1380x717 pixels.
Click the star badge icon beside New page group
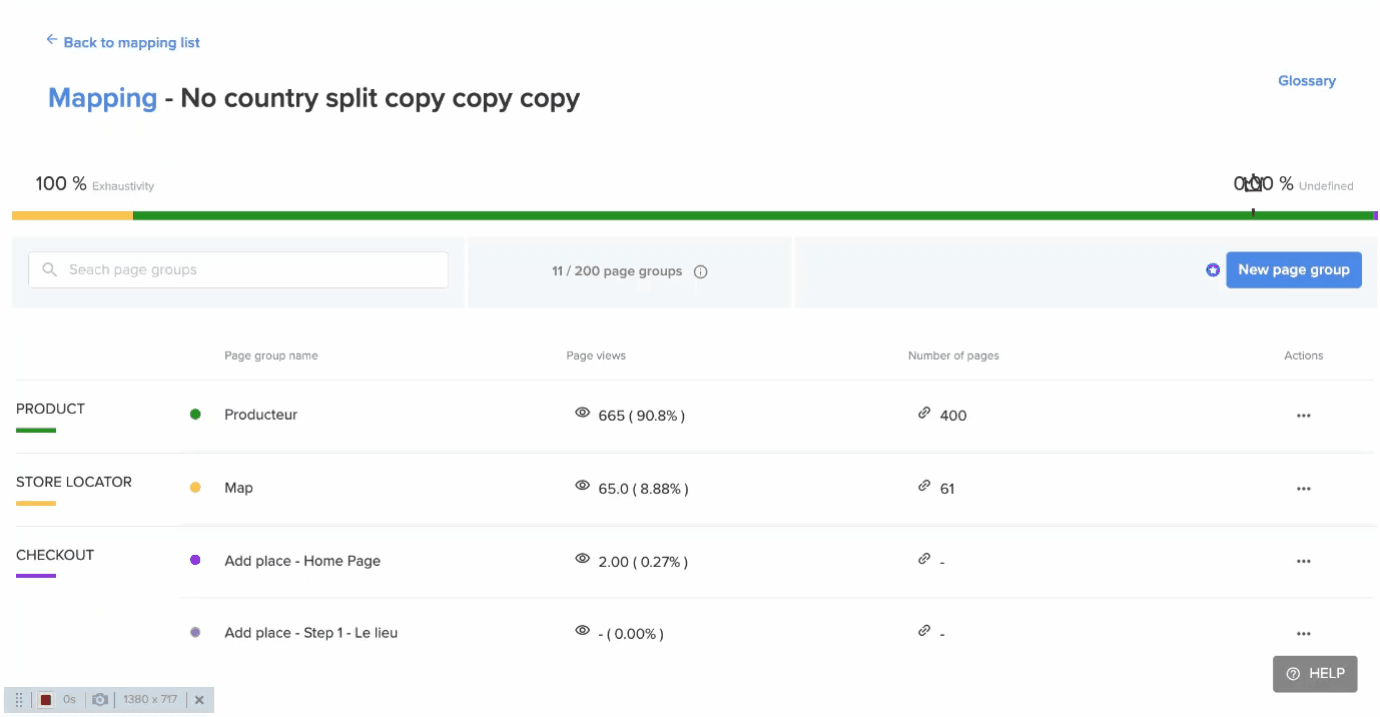coord(1213,270)
